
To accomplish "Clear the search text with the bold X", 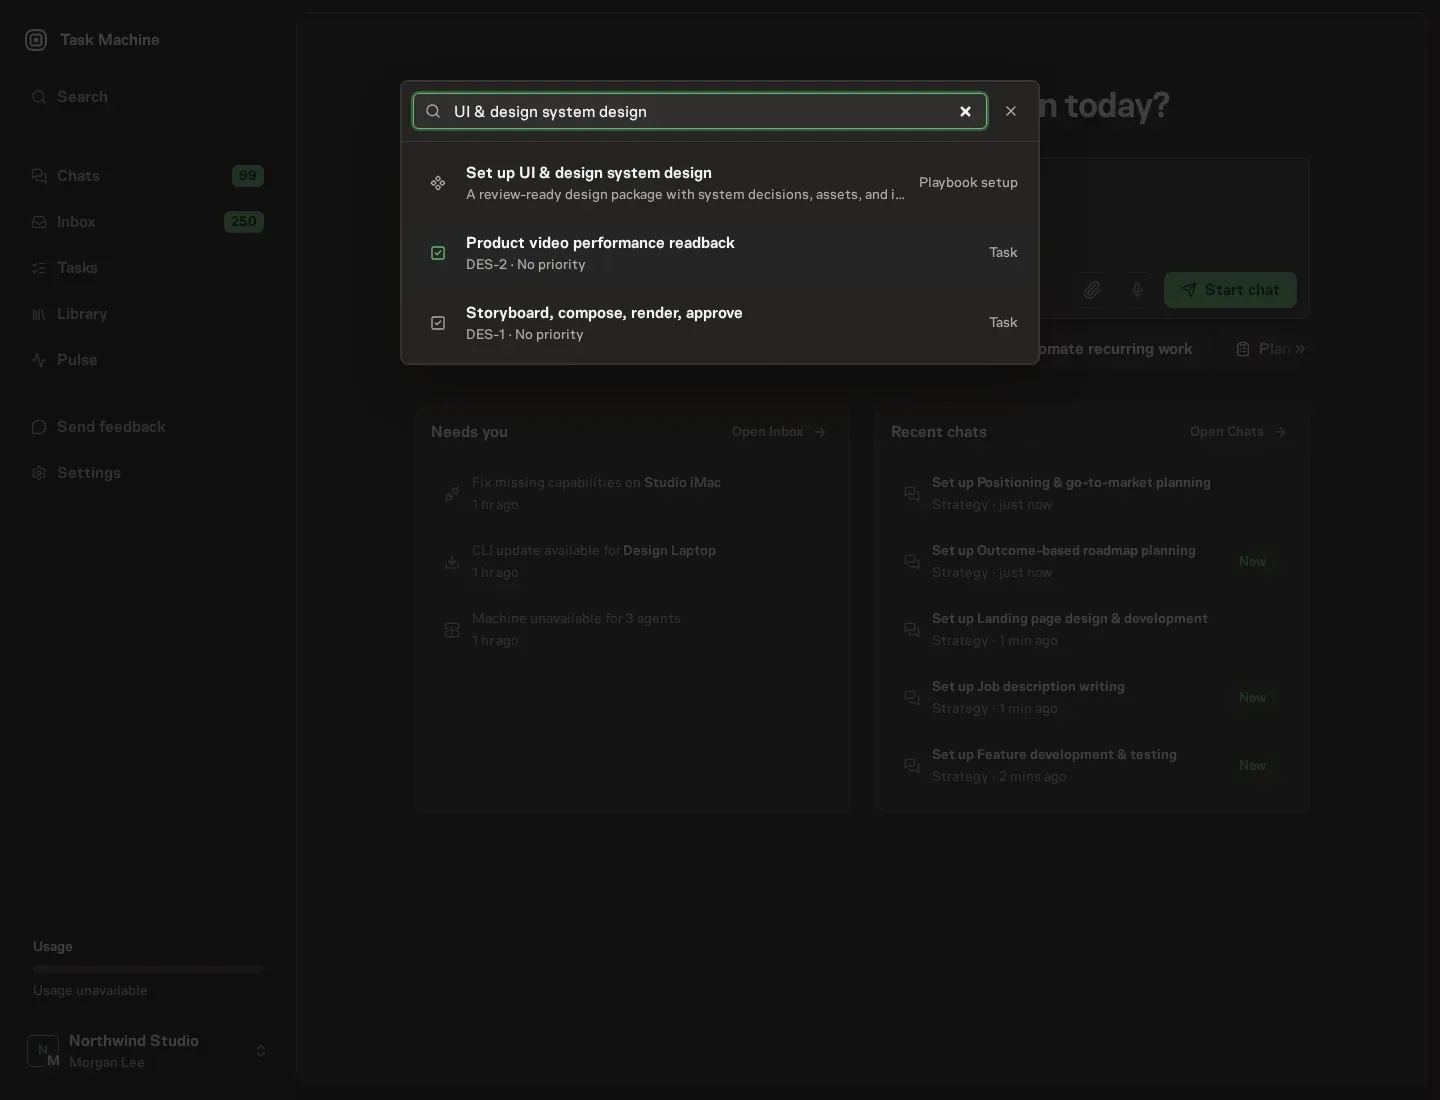I will 965,111.
